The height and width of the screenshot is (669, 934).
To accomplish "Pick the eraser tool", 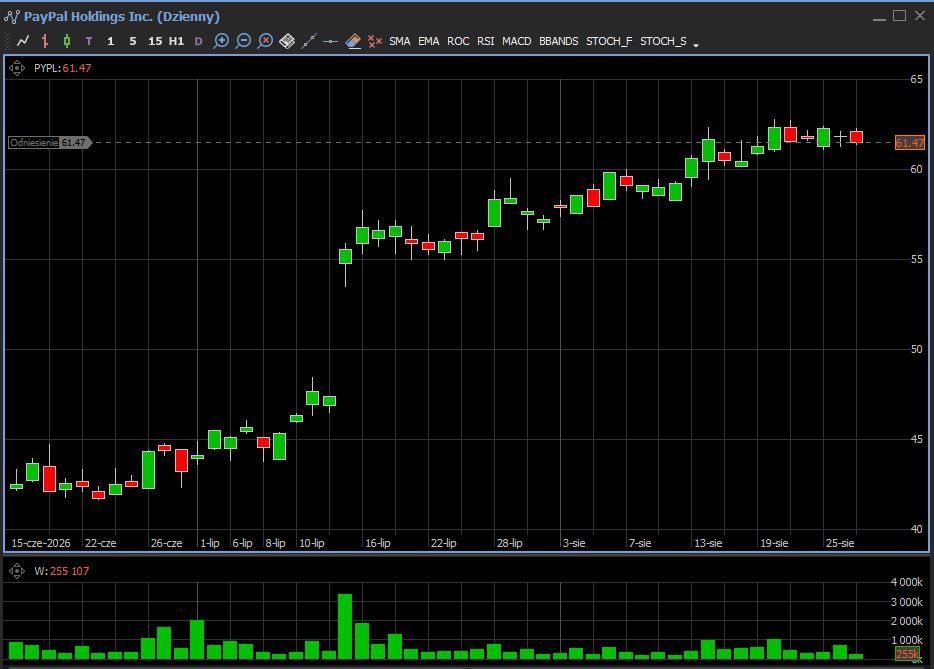I will pos(353,41).
